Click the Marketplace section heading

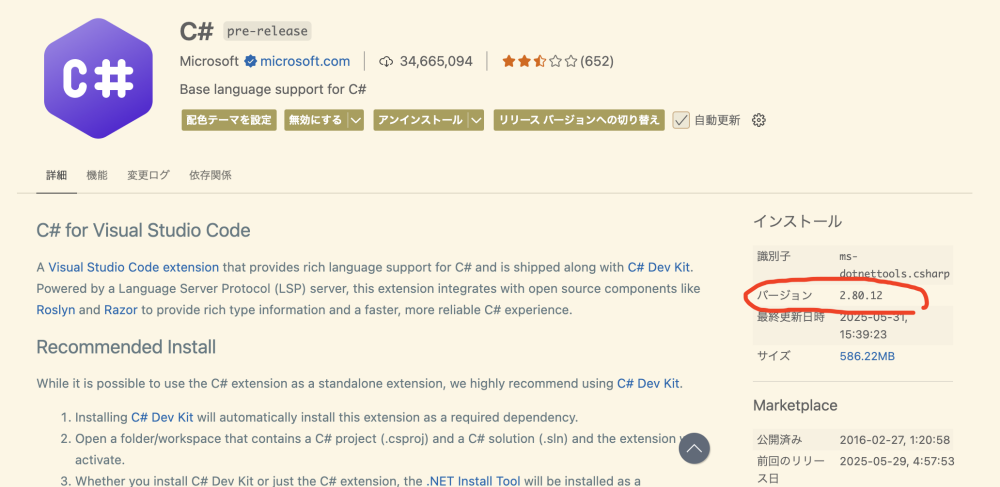coord(795,405)
